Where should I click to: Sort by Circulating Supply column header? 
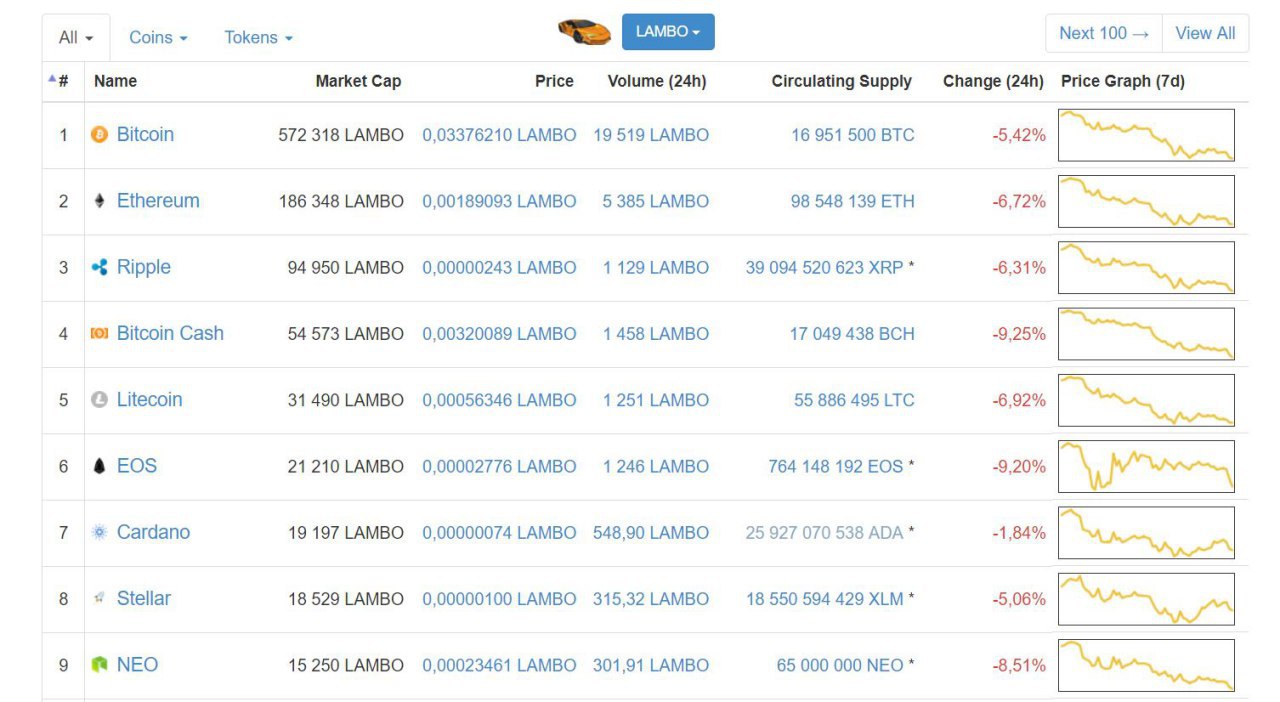841,81
